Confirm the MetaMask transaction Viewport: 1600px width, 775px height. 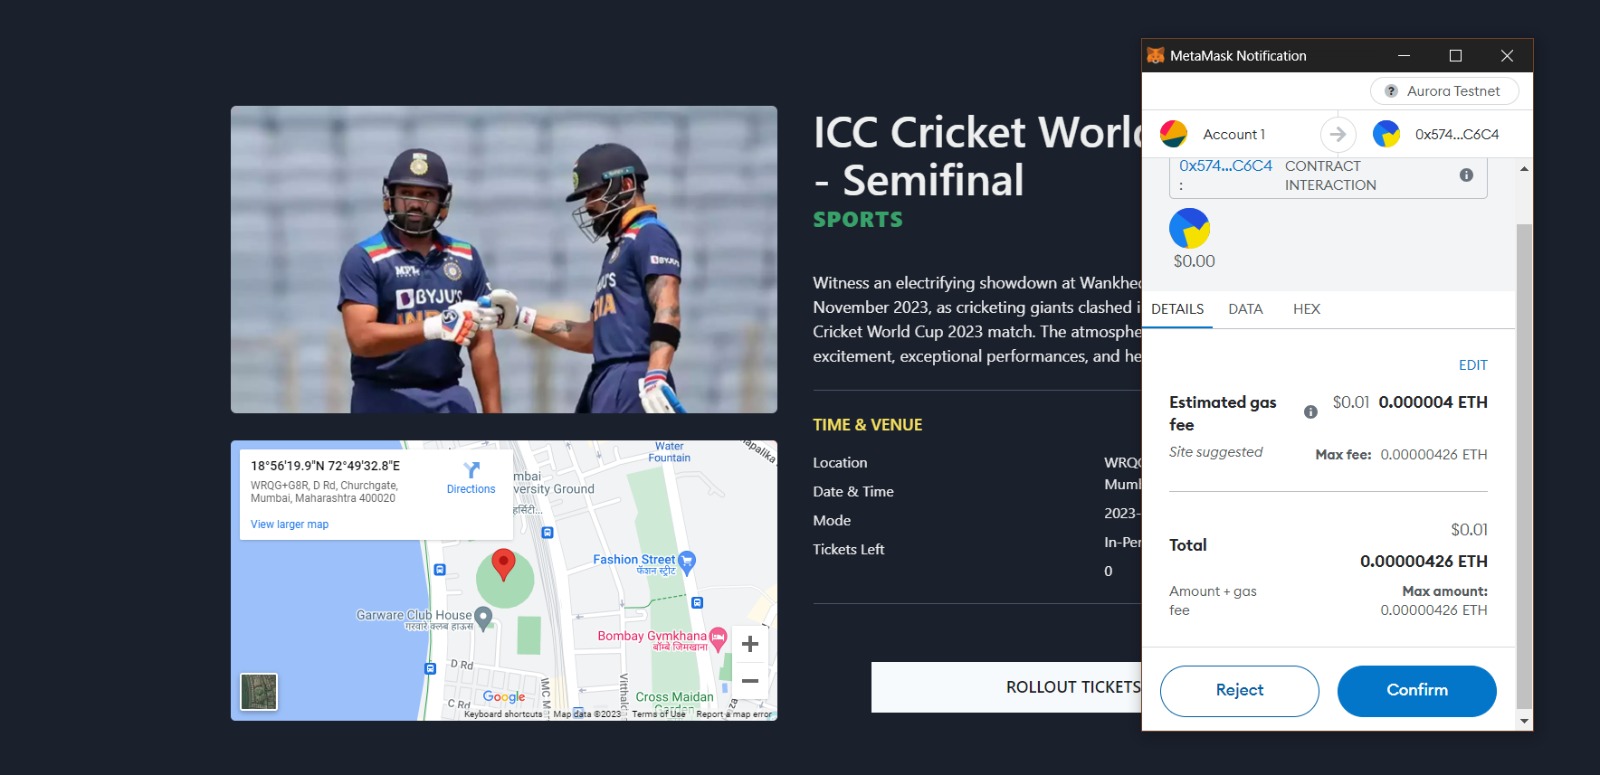pos(1416,691)
